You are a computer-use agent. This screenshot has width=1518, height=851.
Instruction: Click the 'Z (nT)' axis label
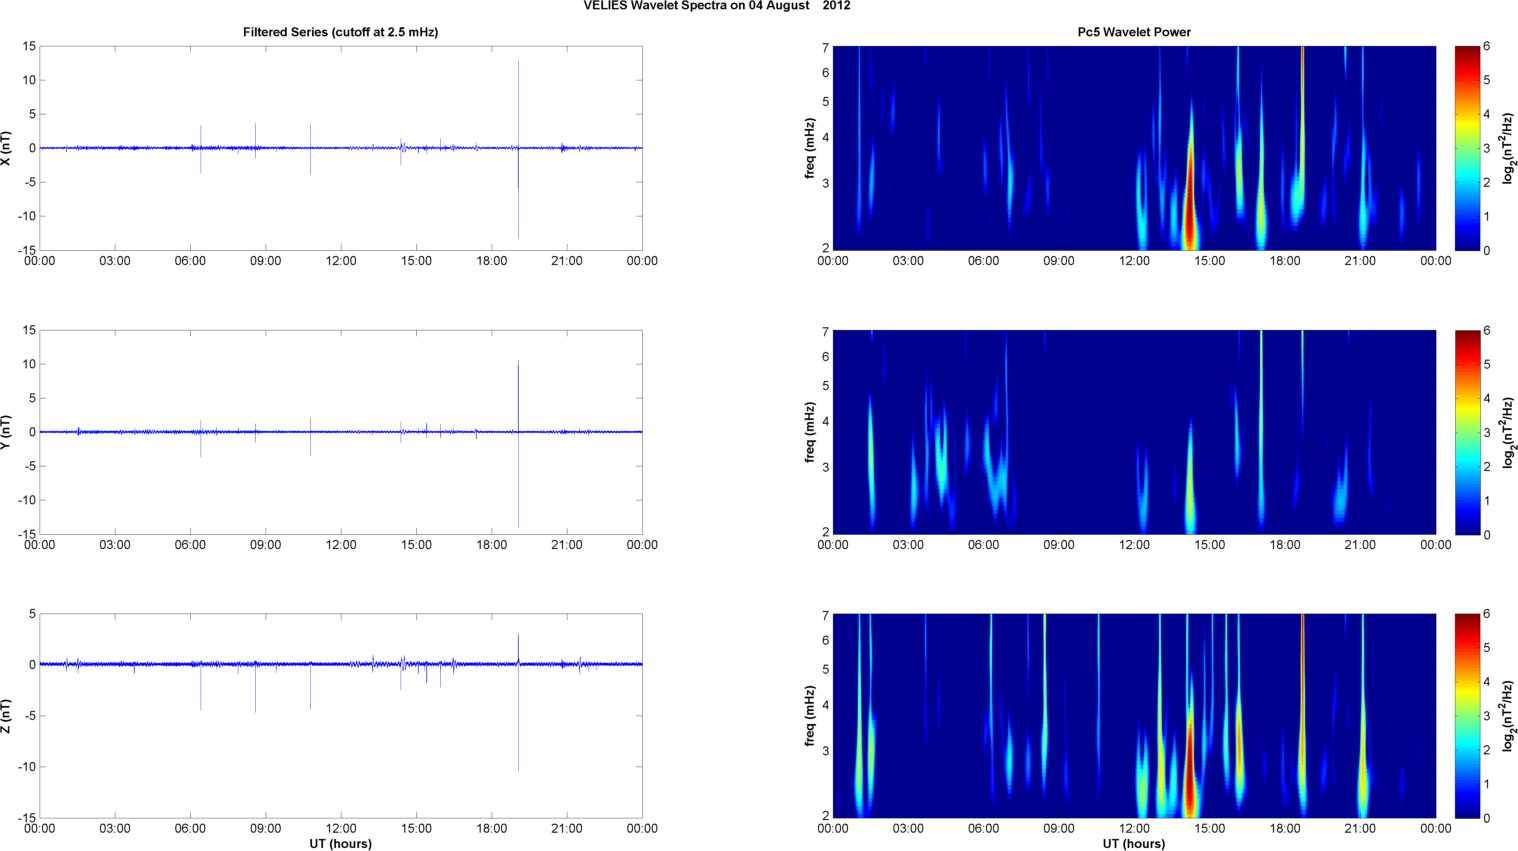[6, 716]
